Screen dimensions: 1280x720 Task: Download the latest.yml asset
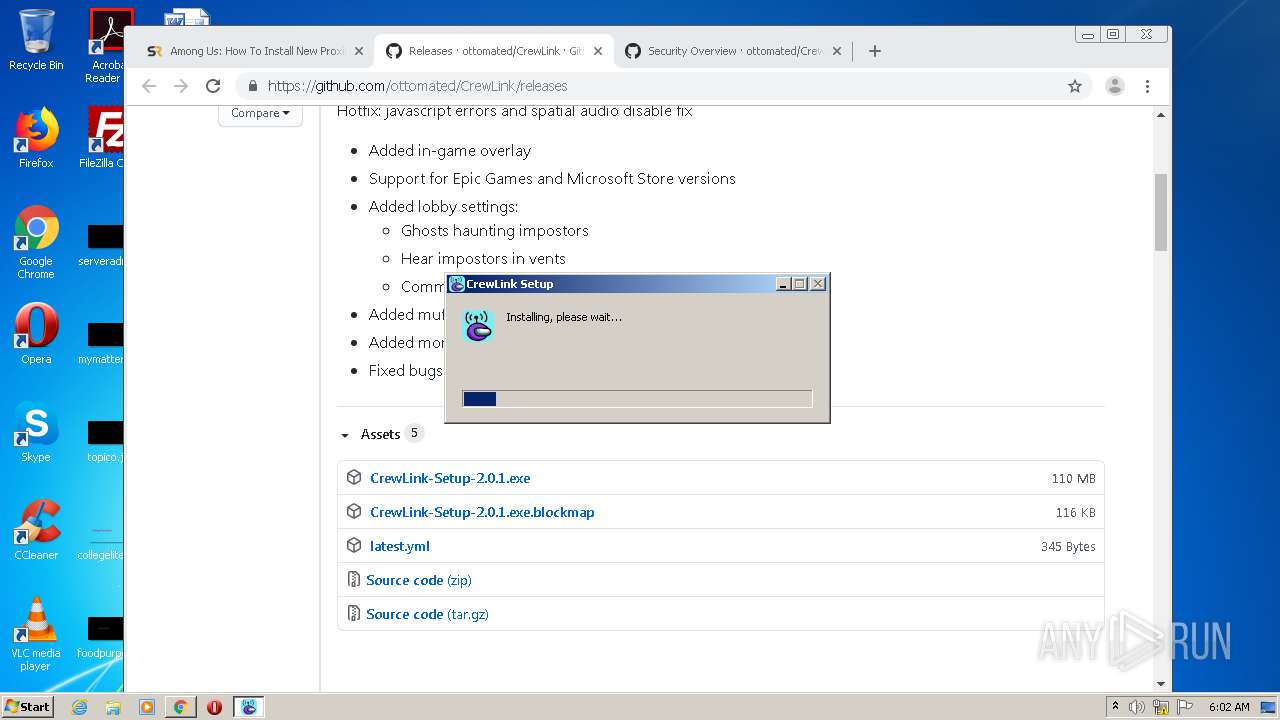point(400,546)
